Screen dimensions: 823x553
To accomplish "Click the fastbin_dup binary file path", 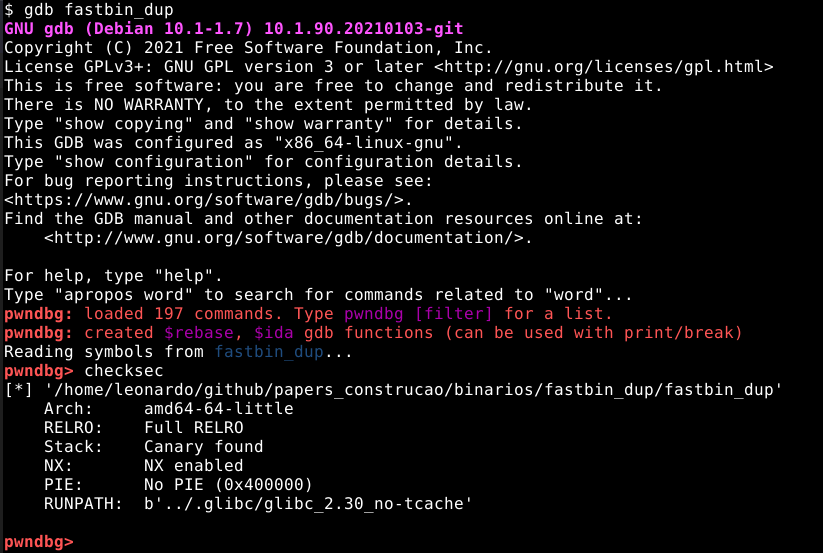I will (414, 390).
